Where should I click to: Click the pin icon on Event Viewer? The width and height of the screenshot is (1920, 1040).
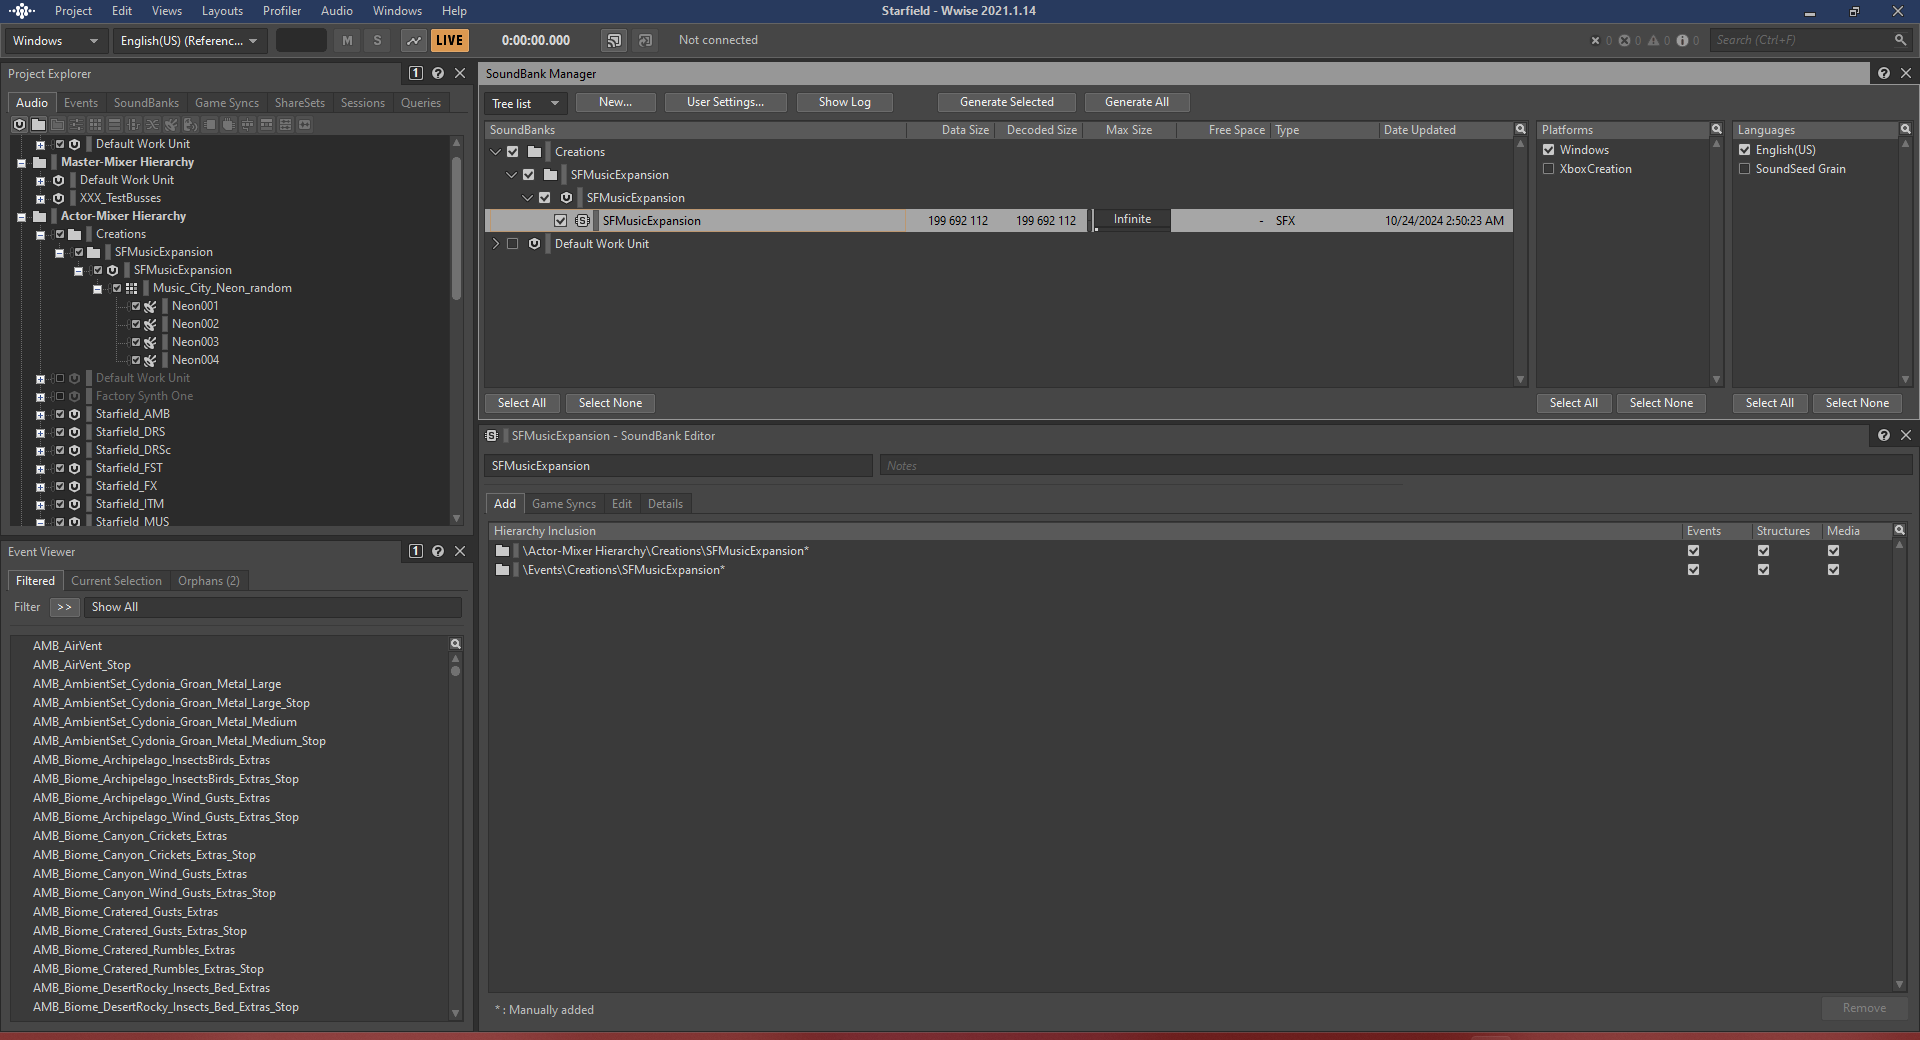coord(416,551)
